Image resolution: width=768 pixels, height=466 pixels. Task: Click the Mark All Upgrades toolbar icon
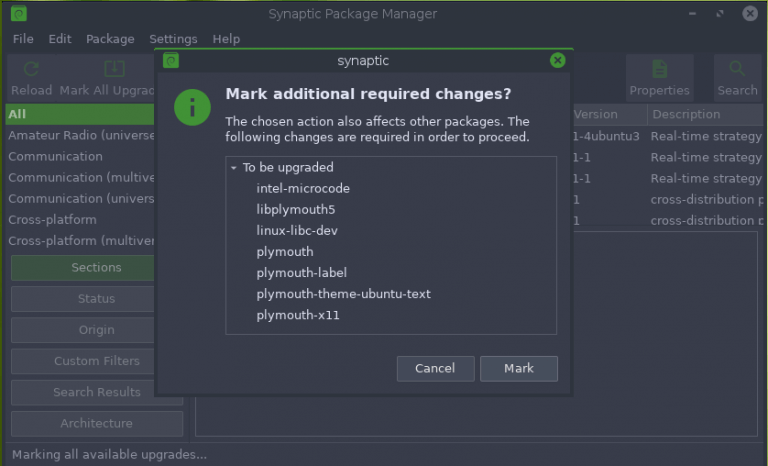point(115,69)
